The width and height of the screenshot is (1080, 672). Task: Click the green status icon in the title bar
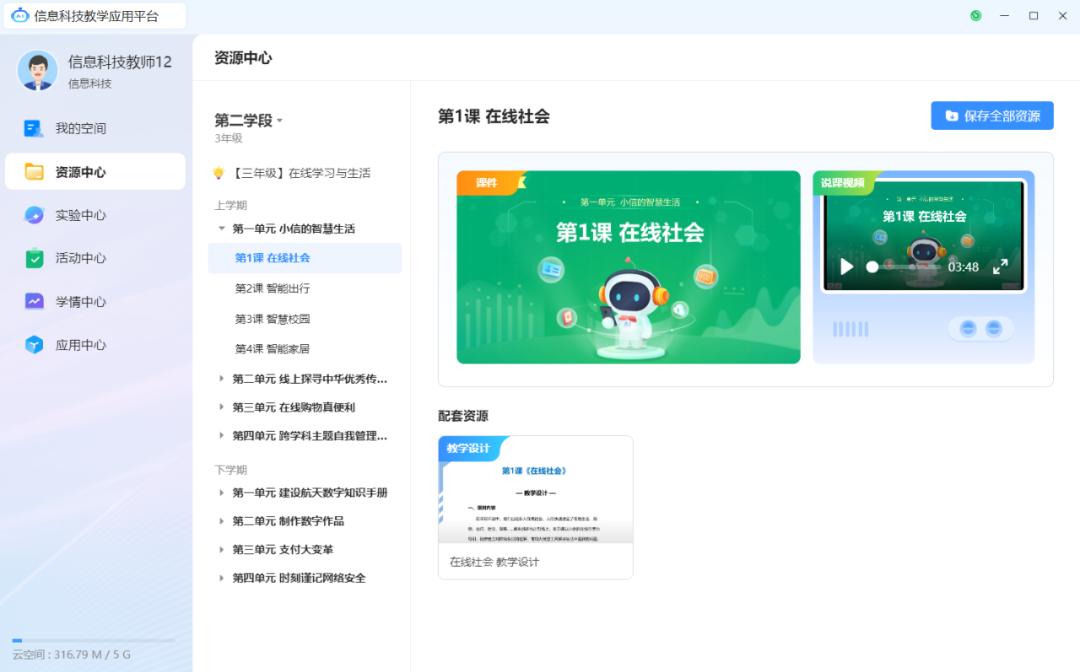(x=975, y=15)
